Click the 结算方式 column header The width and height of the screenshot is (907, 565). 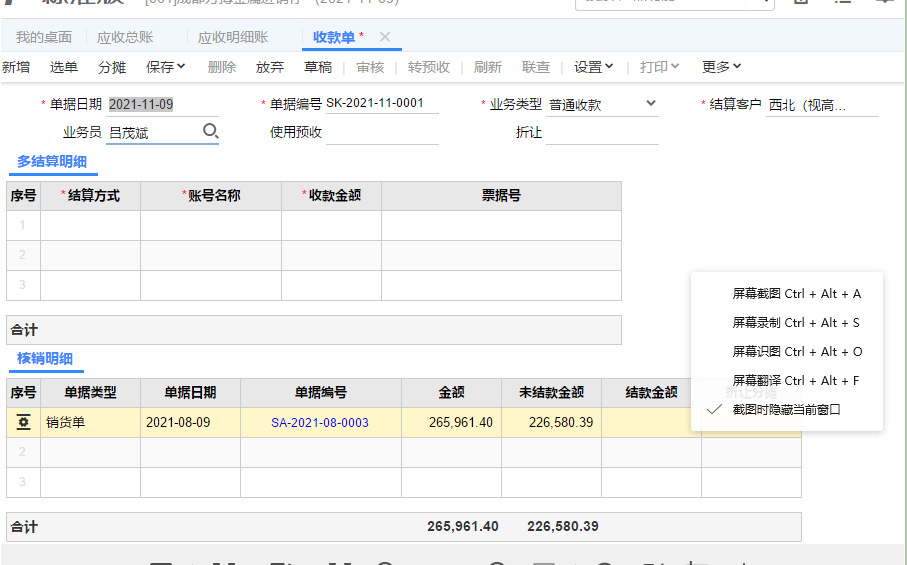pos(90,196)
